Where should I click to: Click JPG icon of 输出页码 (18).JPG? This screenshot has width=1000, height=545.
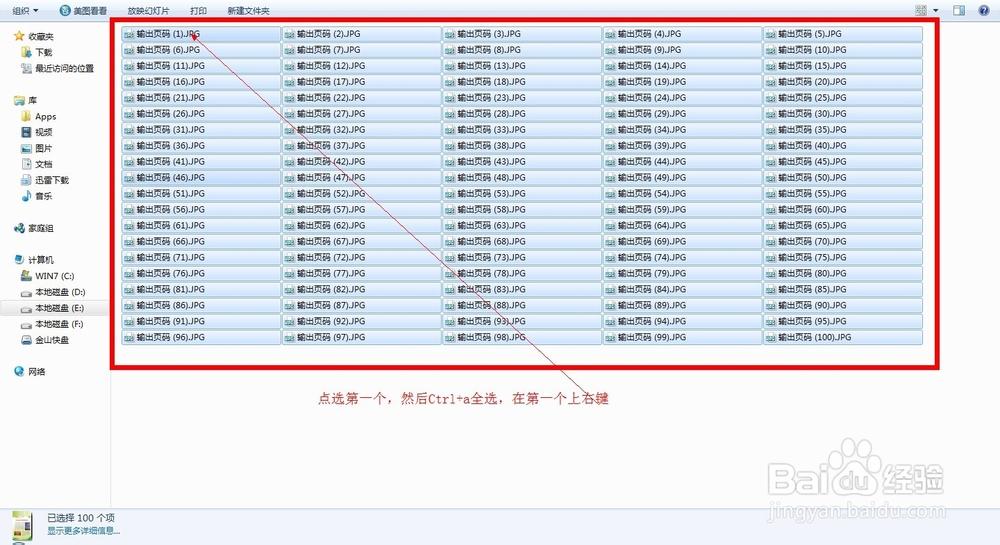click(450, 82)
